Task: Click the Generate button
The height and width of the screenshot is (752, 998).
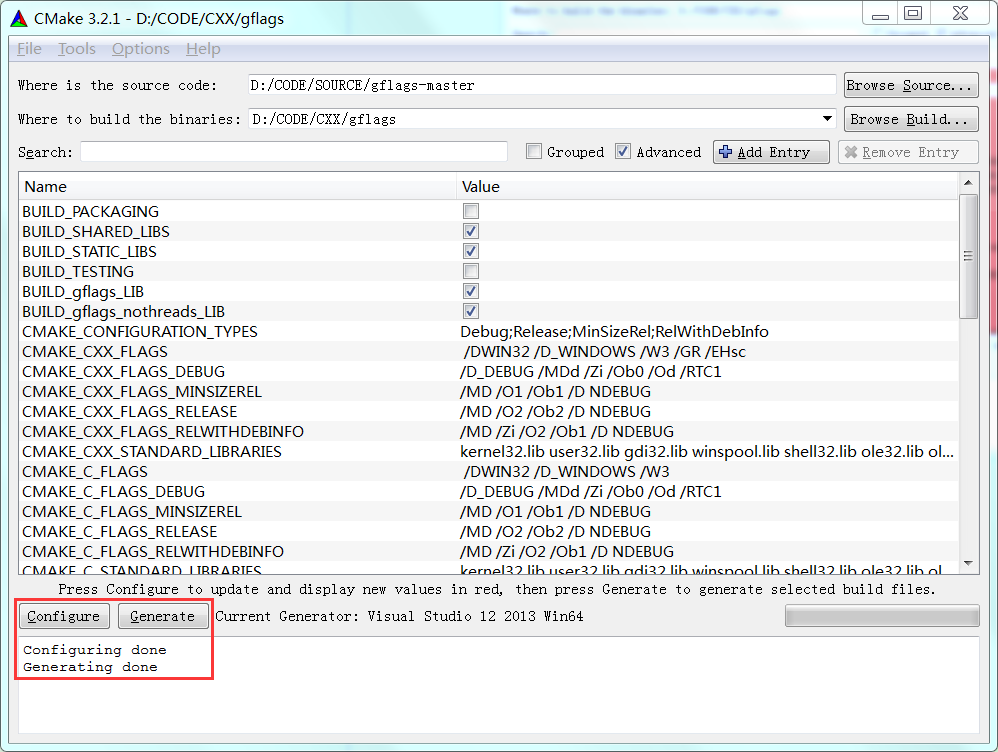Action: (x=163, y=616)
